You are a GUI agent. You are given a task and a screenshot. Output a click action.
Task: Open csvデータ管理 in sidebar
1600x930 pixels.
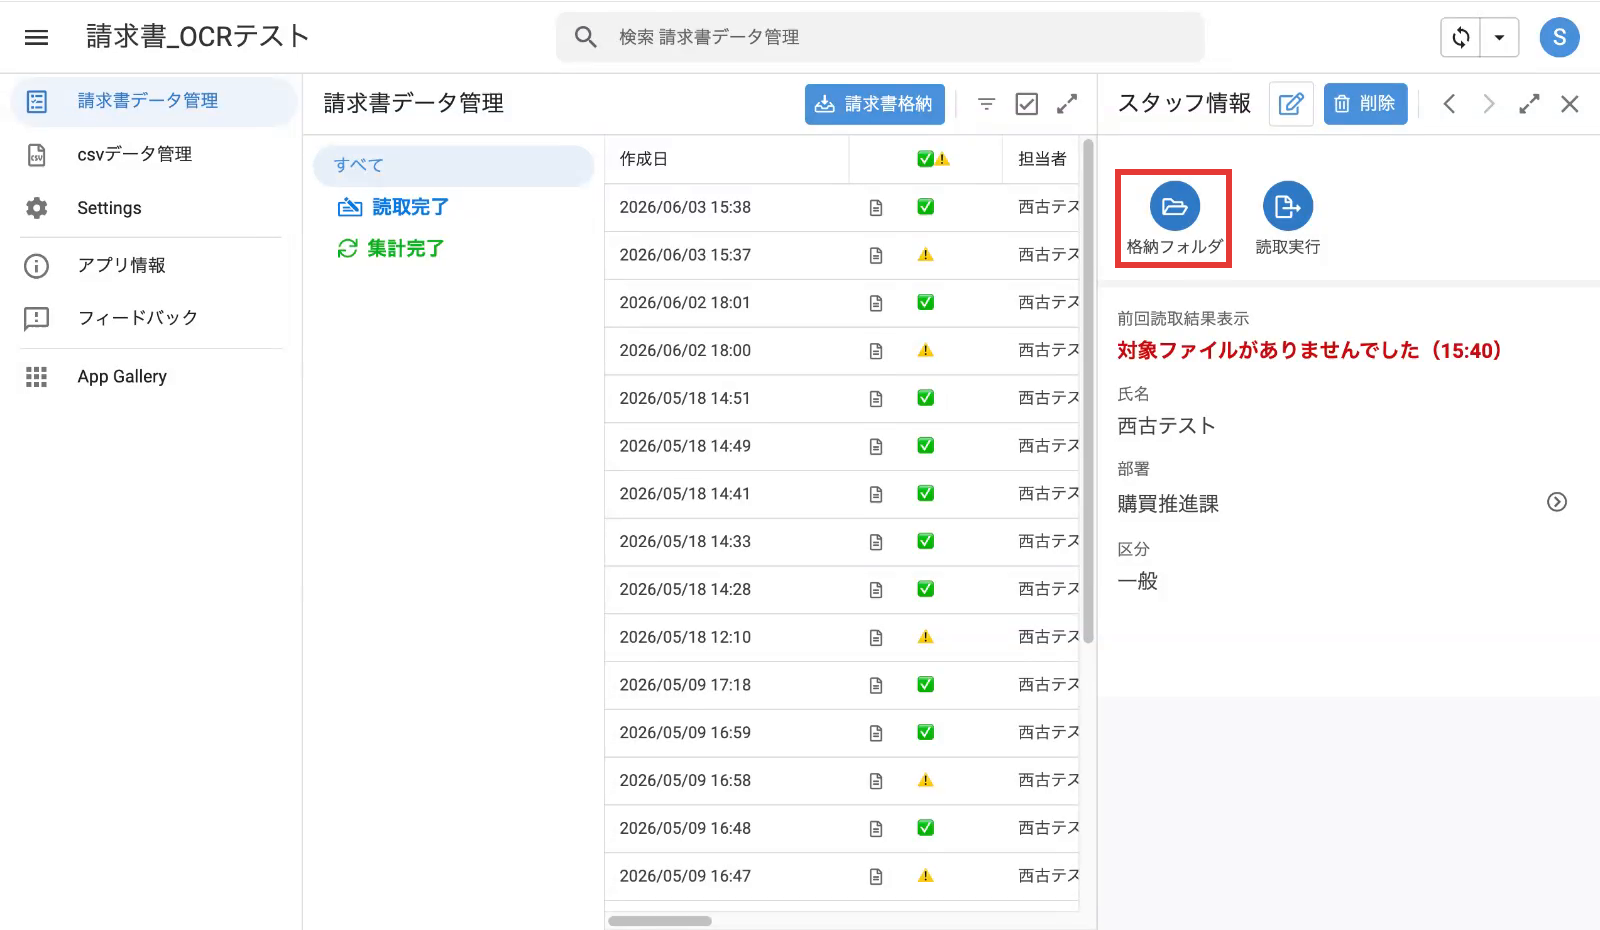[x=154, y=154]
